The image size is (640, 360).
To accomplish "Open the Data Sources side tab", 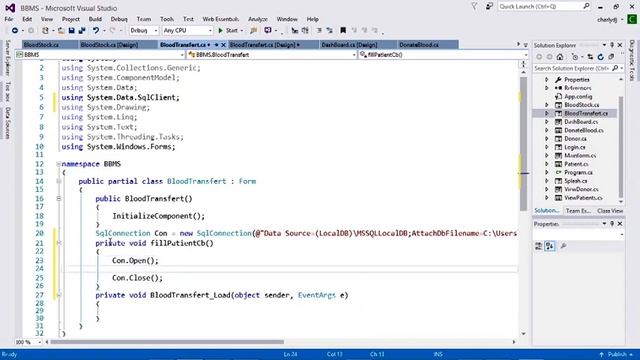I will click(7, 123).
